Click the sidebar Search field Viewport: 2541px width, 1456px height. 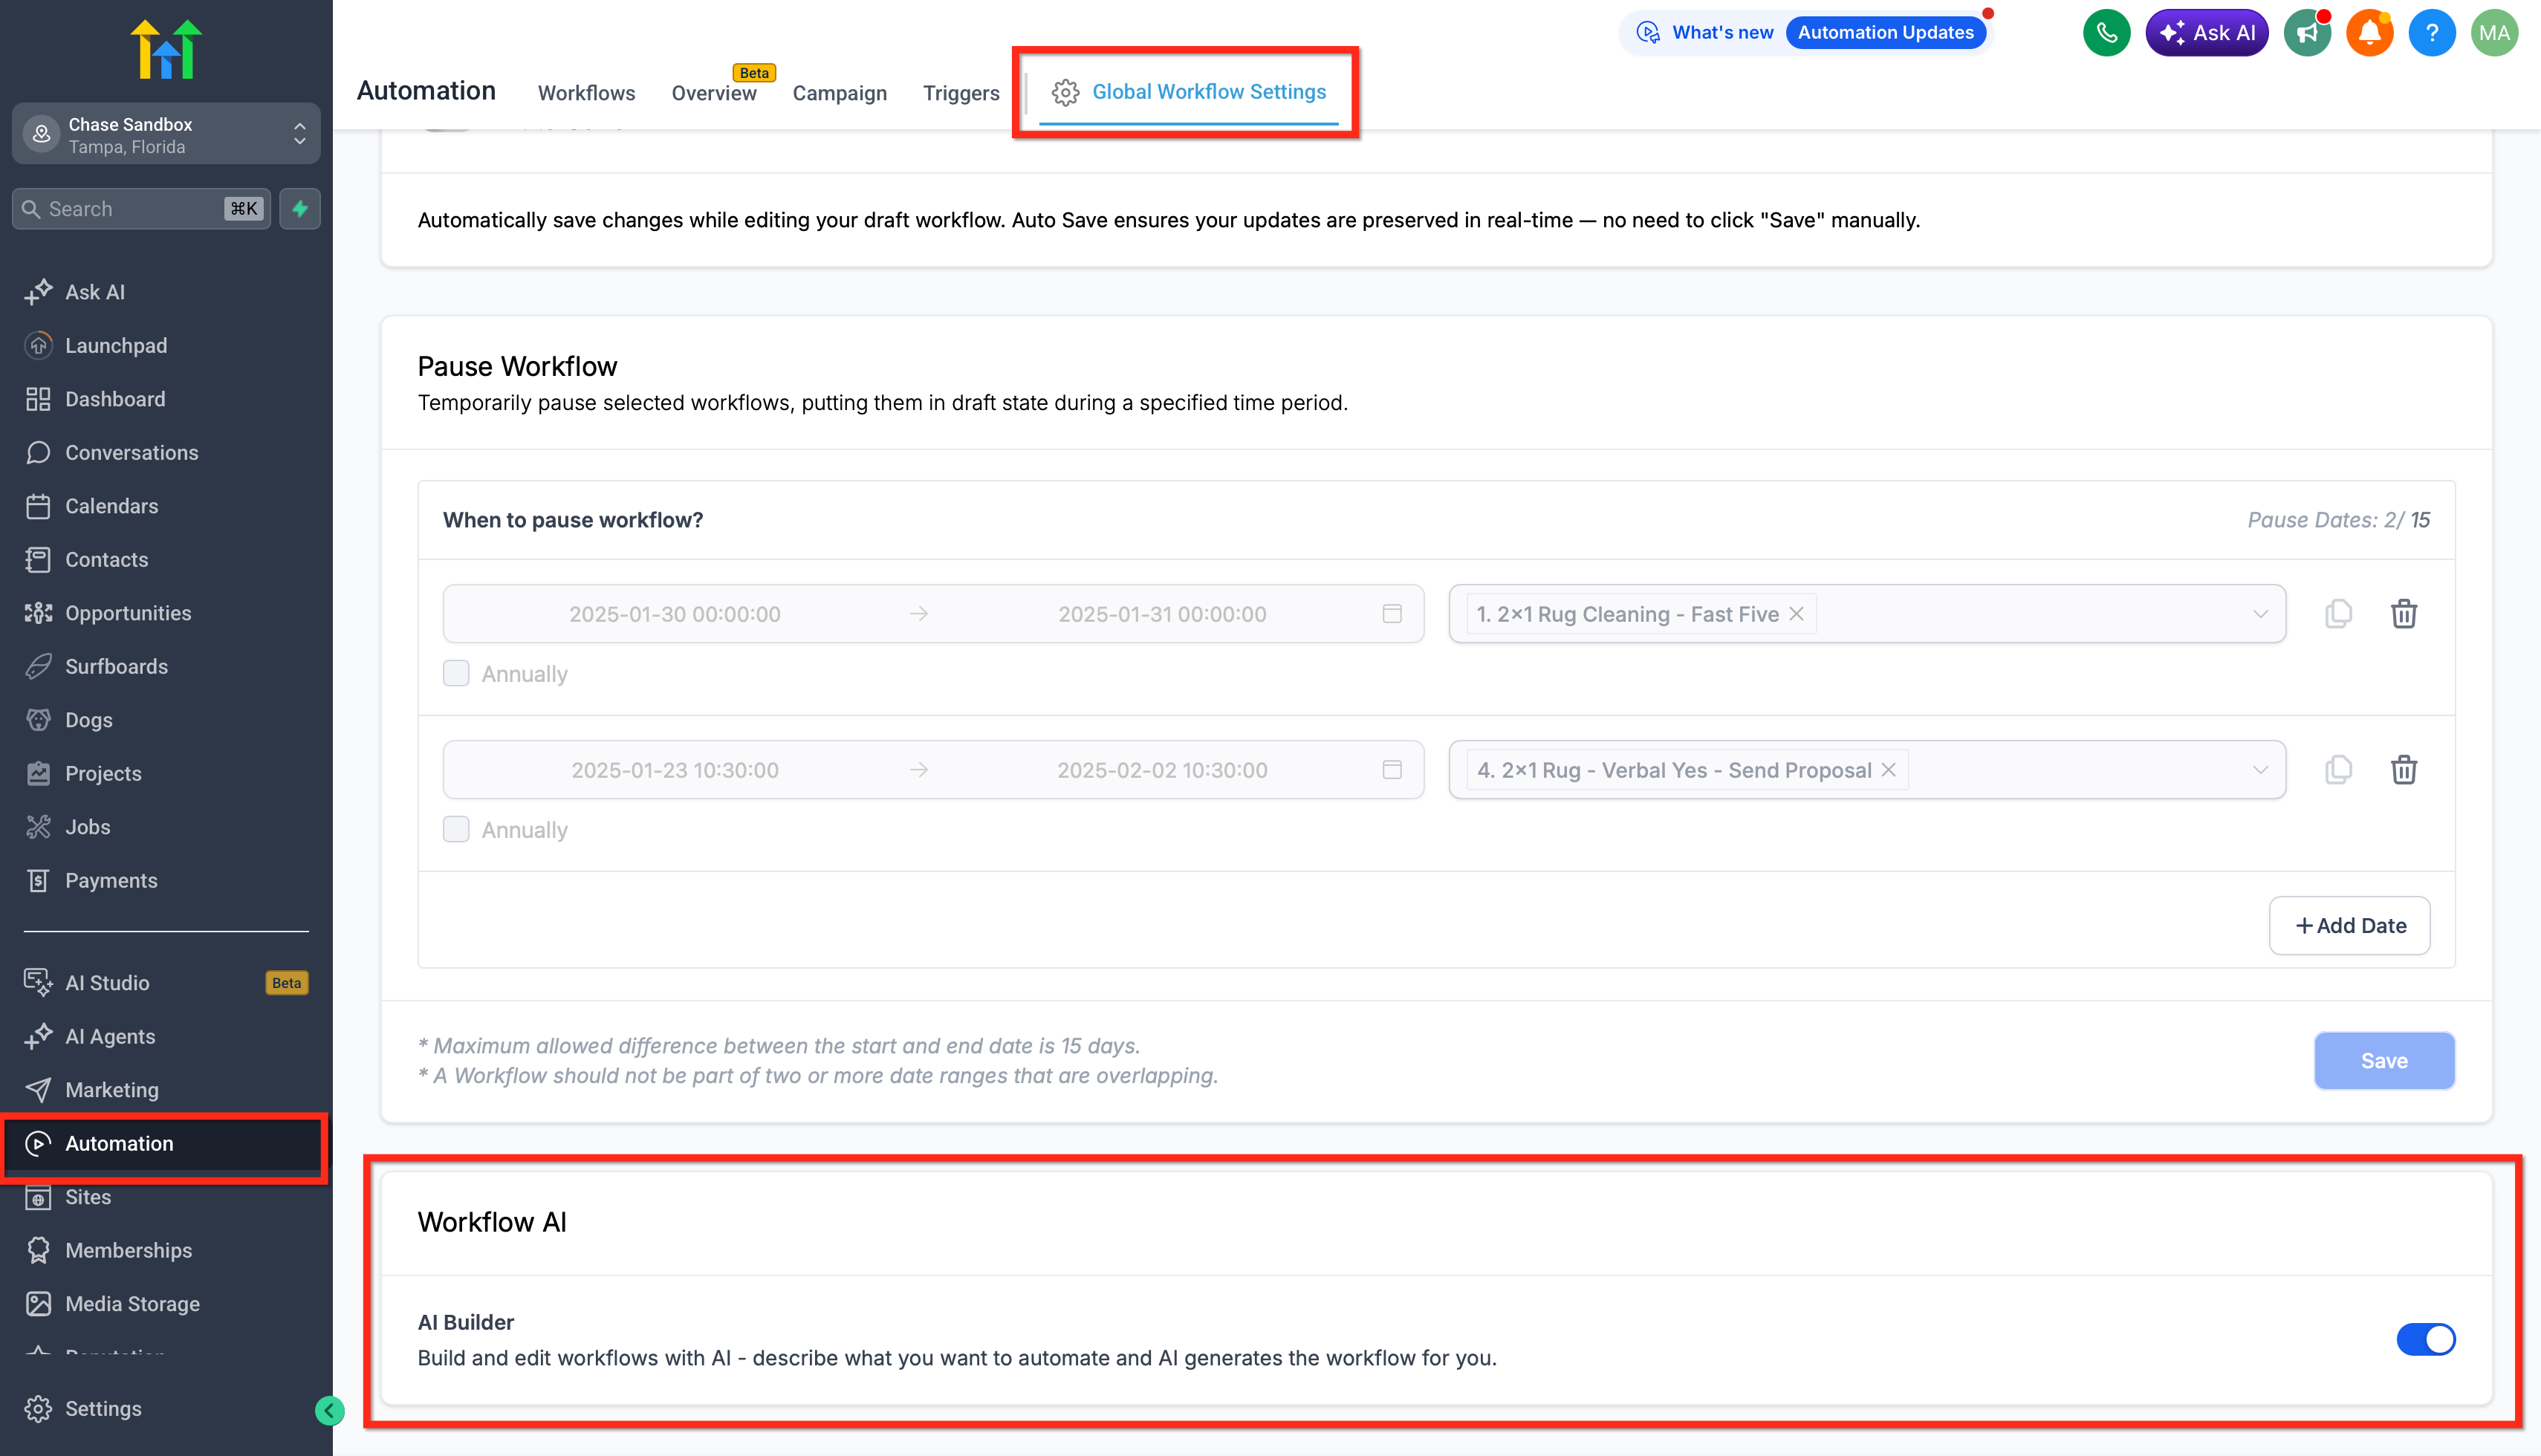coord(141,209)
